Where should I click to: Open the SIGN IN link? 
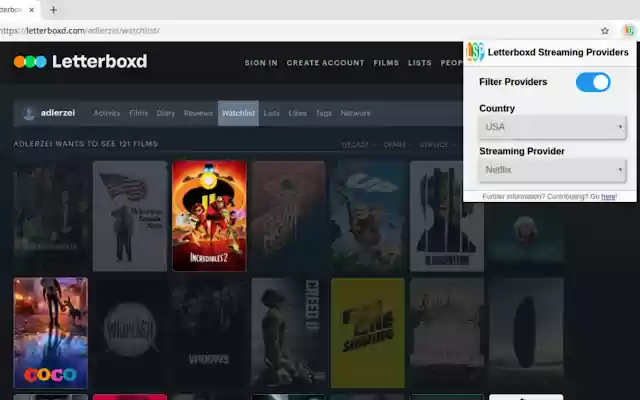(x=261, y=63)
